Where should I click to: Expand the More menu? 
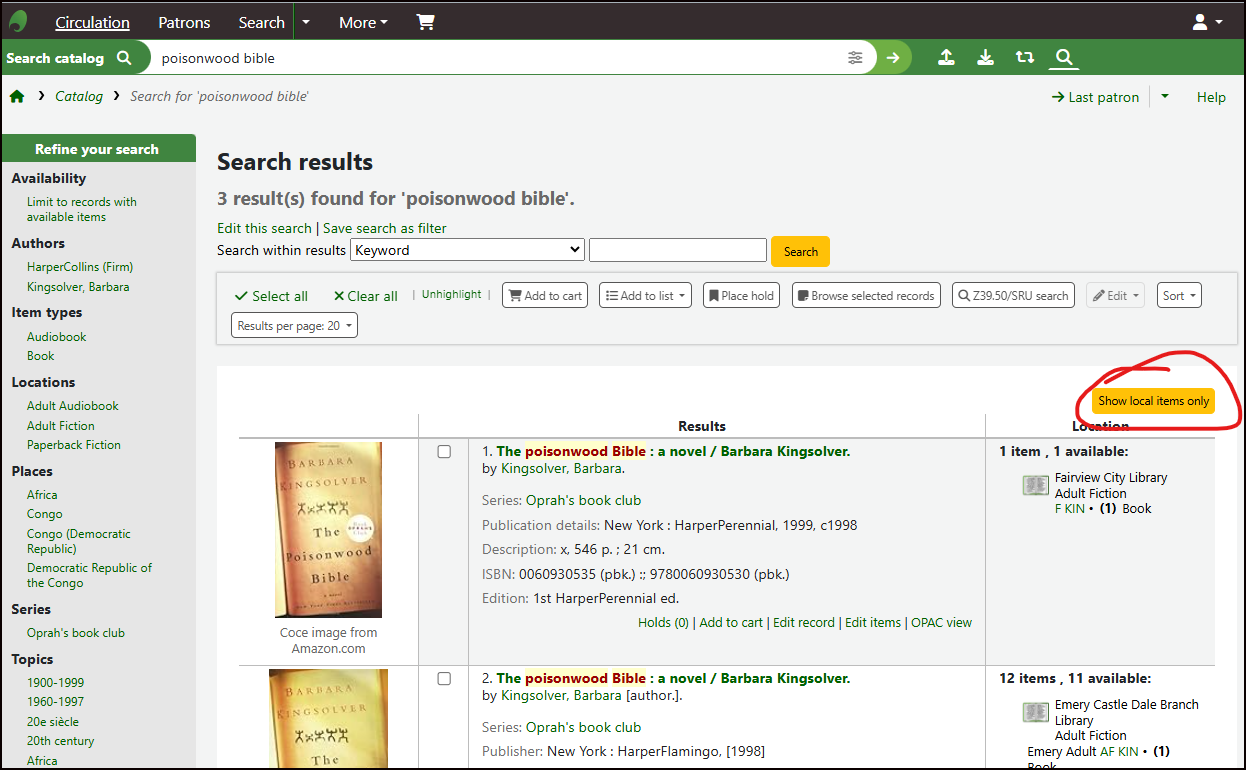click(x=363, y=22)
